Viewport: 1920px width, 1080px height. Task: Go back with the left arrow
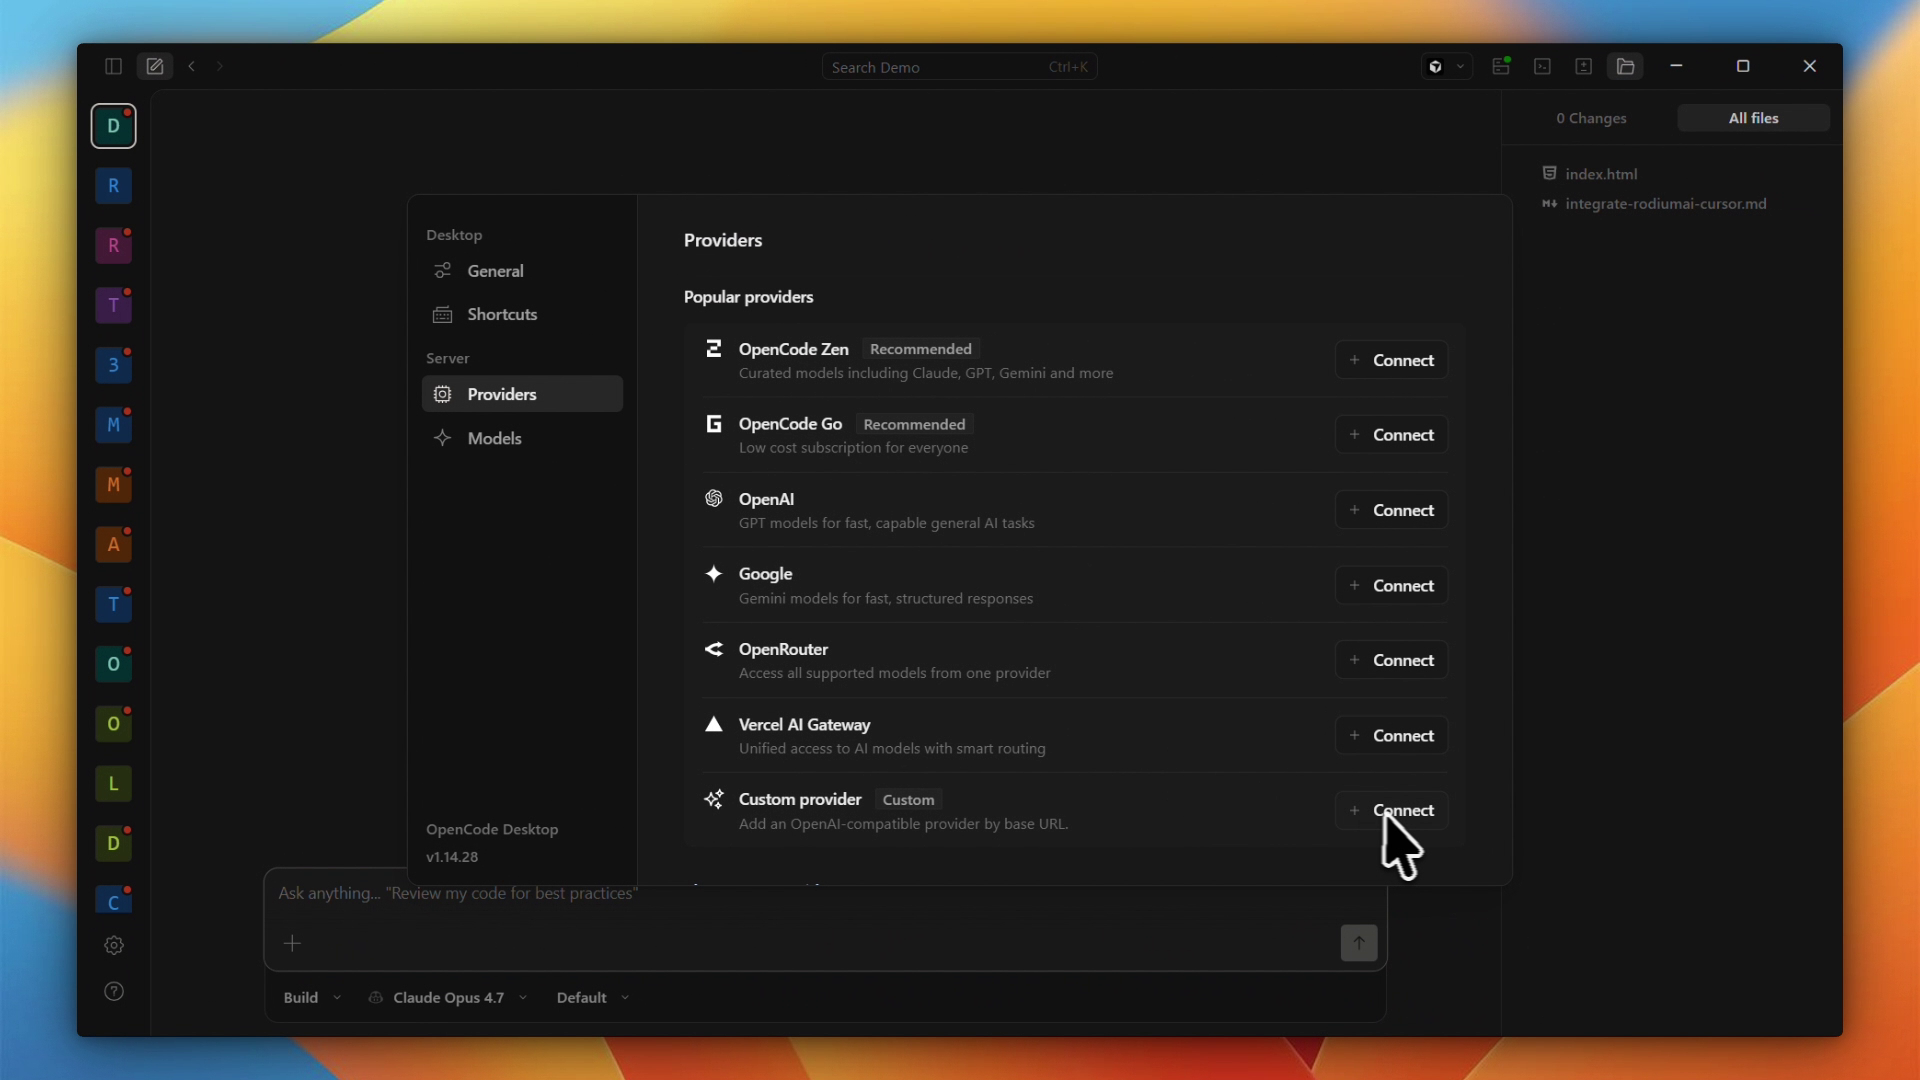[192, 66]
